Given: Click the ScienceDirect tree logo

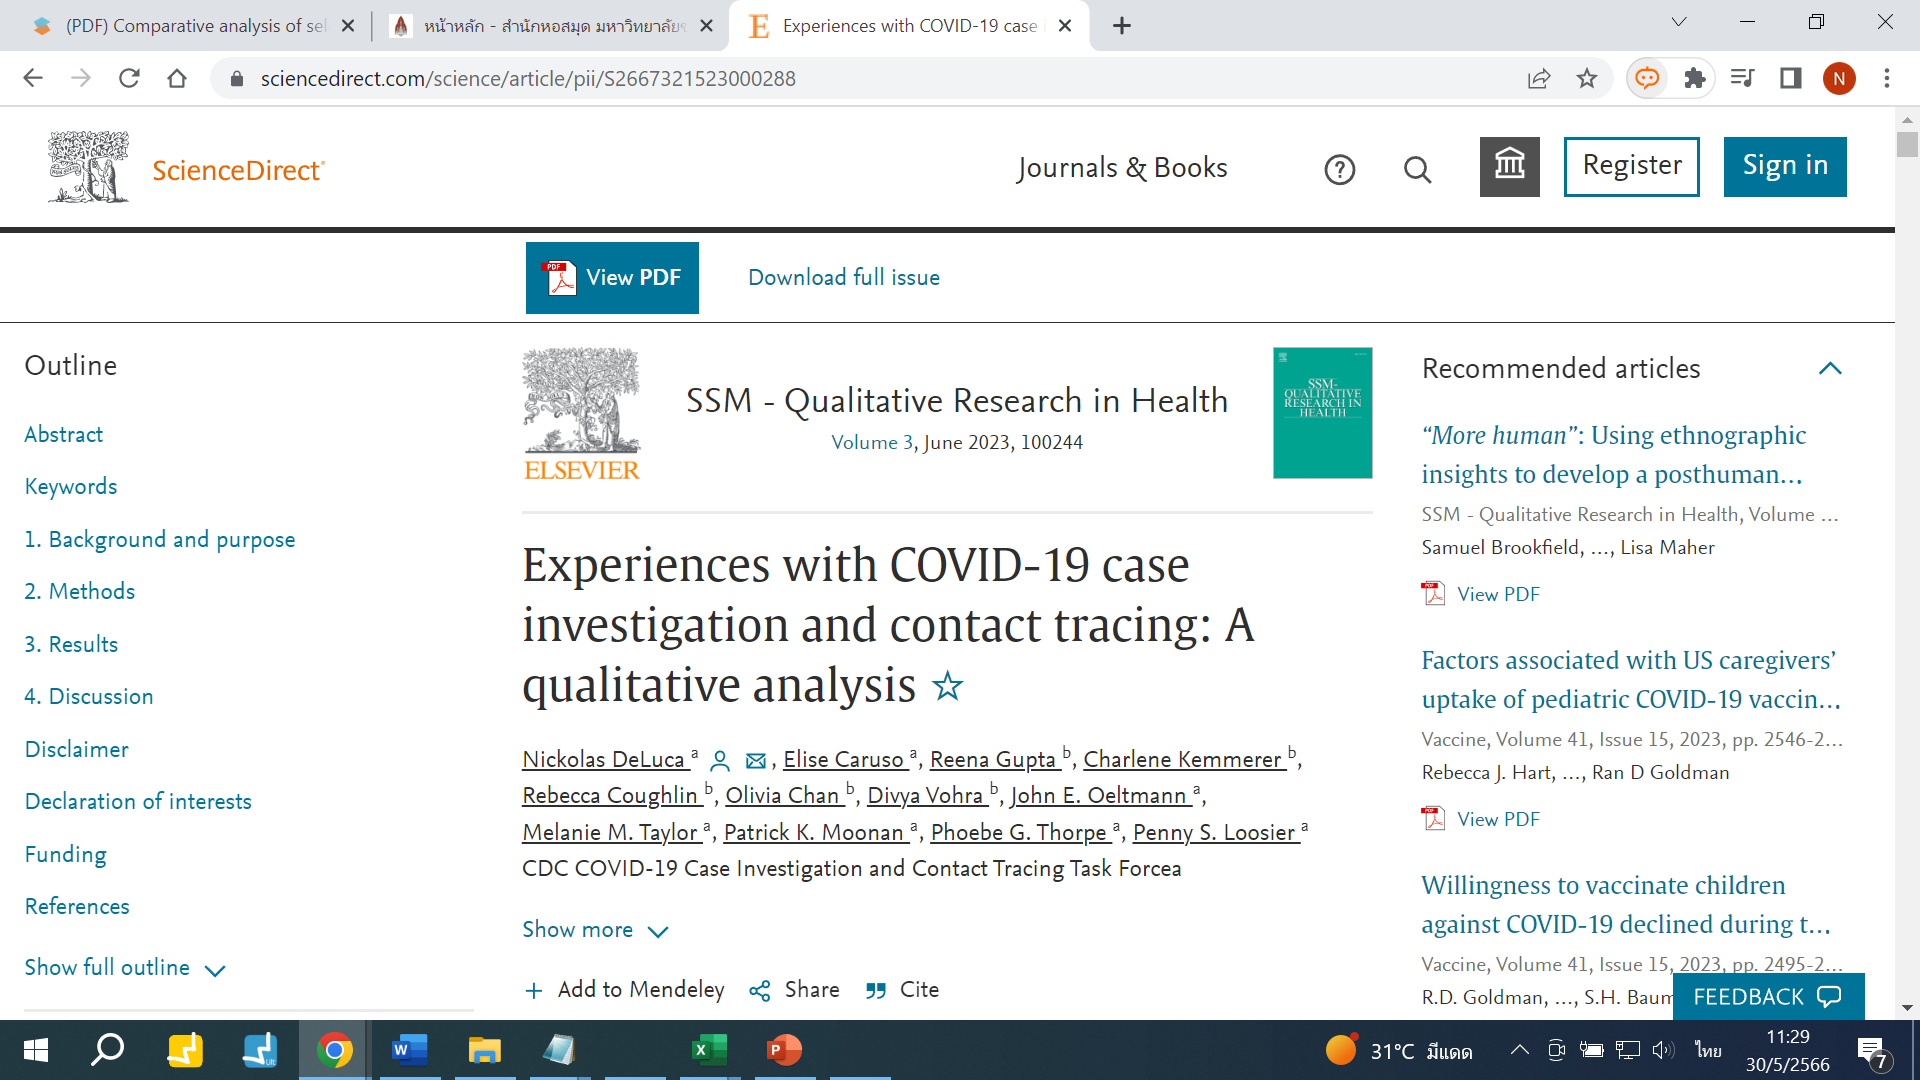Looking at the screenshot, I should point(88,167).
